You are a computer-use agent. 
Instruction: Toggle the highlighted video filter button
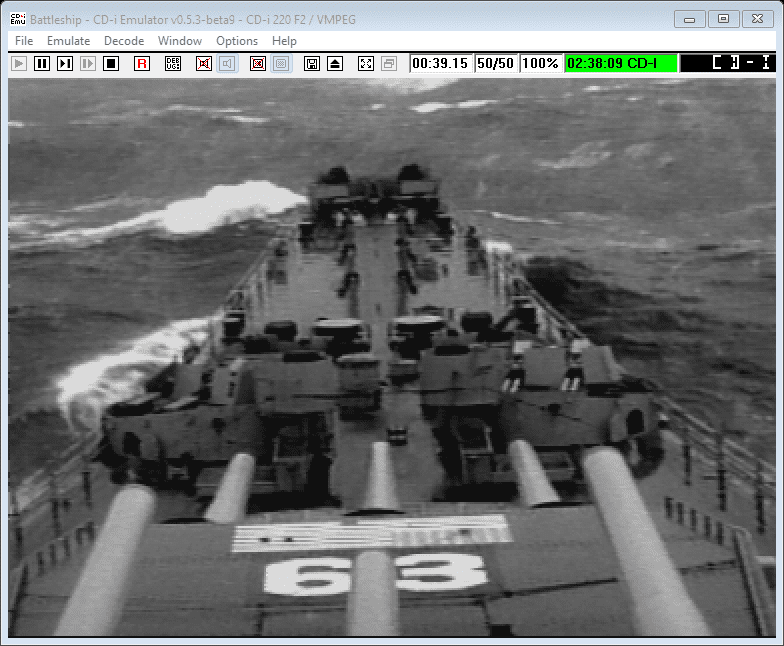pos(281,63)
